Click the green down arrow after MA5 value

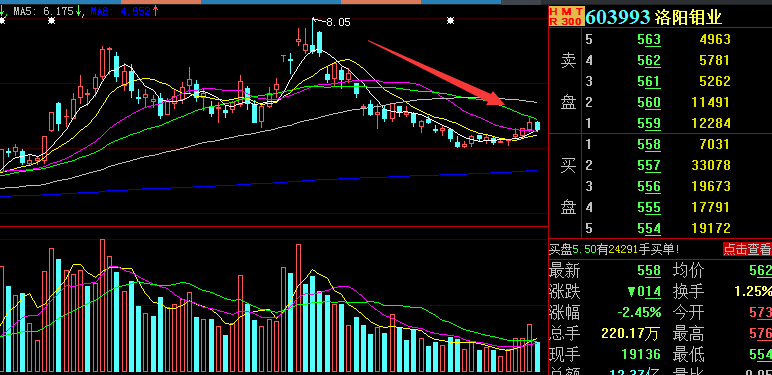click(x=79, y=10)
